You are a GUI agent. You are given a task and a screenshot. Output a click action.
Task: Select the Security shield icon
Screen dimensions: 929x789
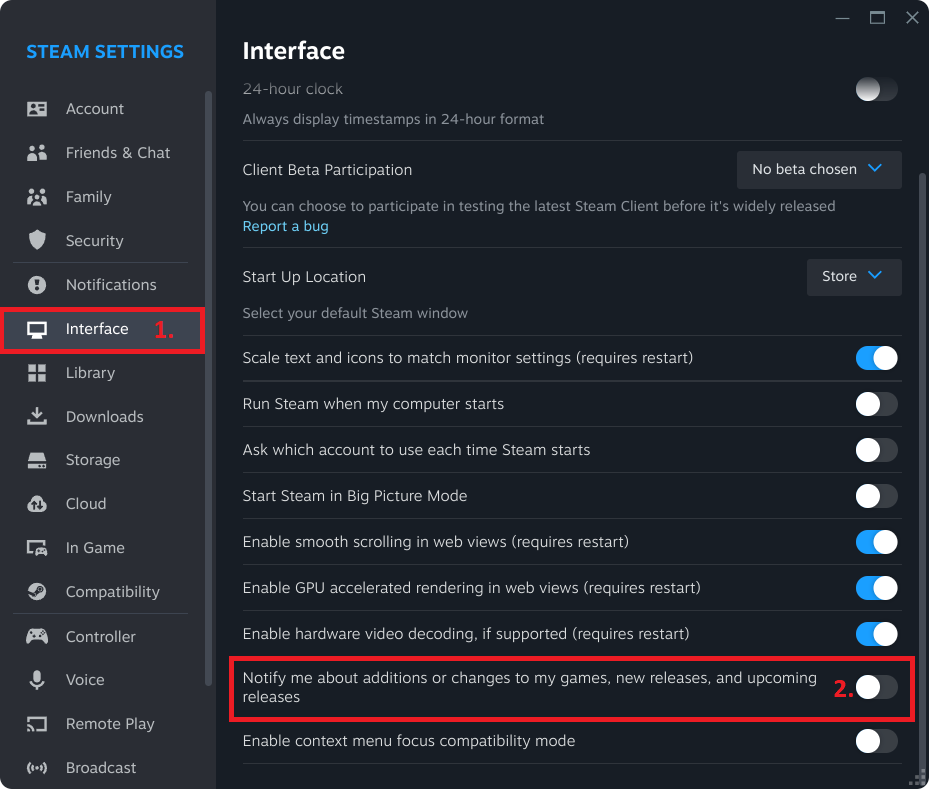tap(37, 240)
